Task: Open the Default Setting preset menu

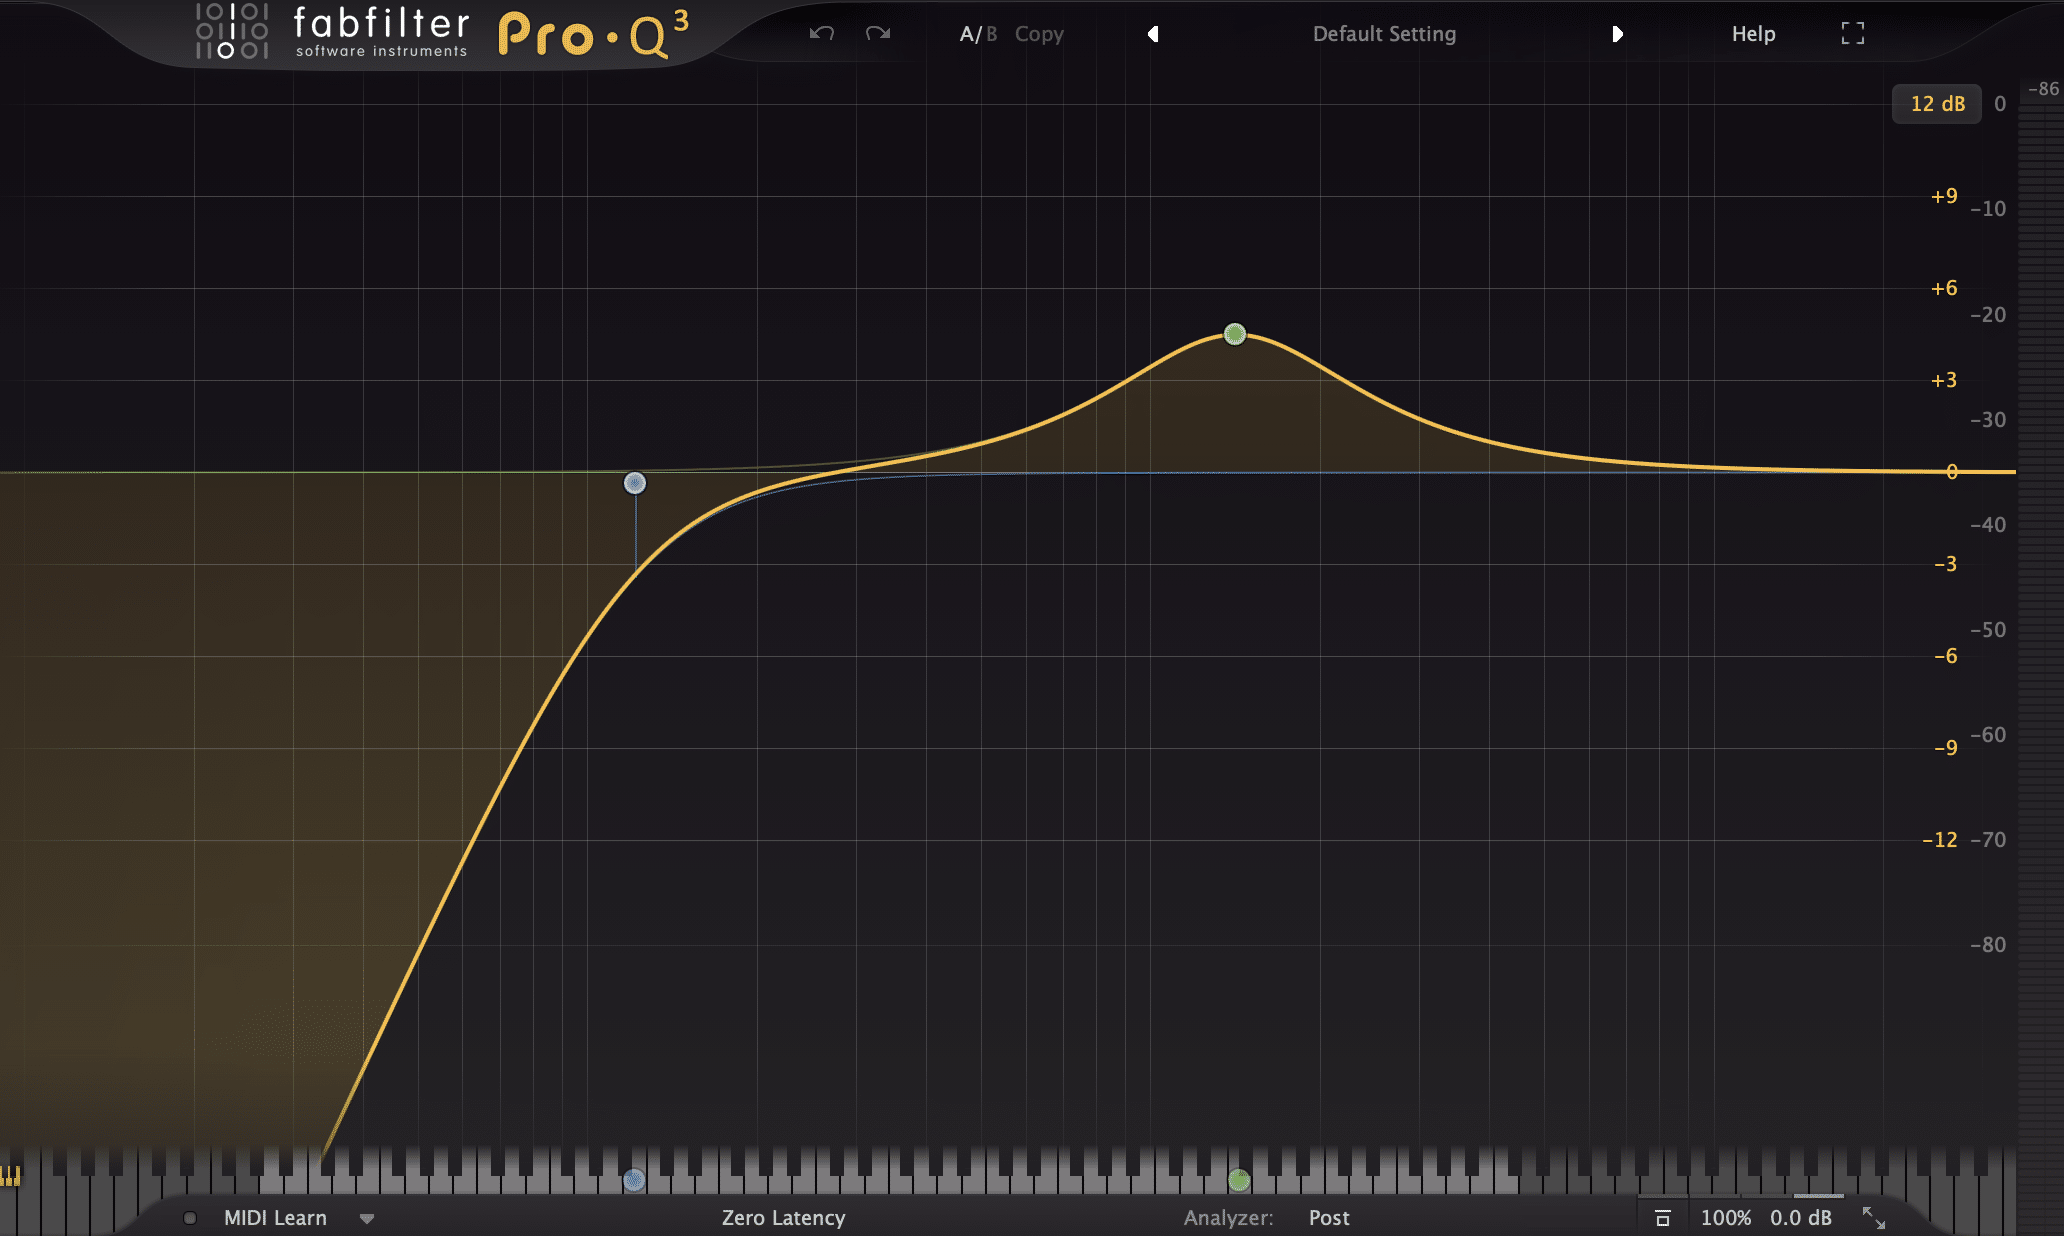Action: coord(1384,34)
